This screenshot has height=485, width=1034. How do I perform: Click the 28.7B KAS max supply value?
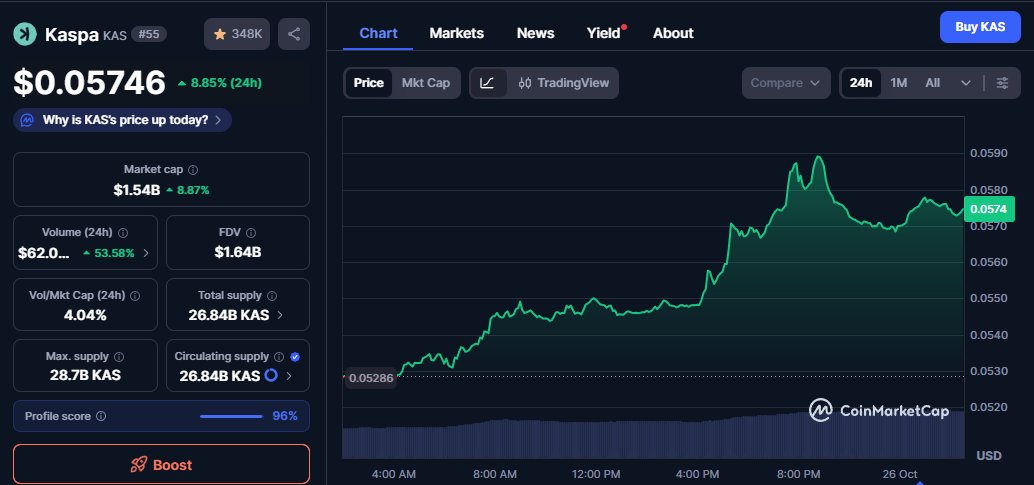[85, 375]
